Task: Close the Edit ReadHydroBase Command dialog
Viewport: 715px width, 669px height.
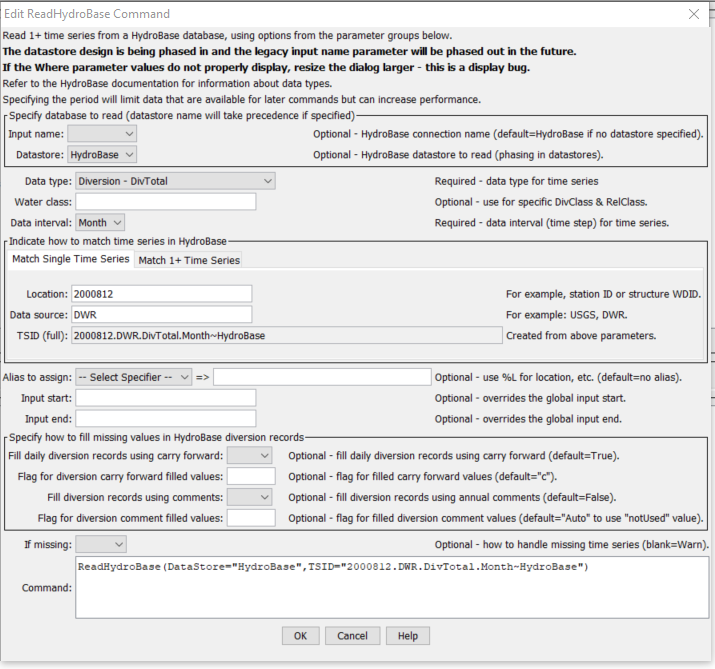Action: 694,14
